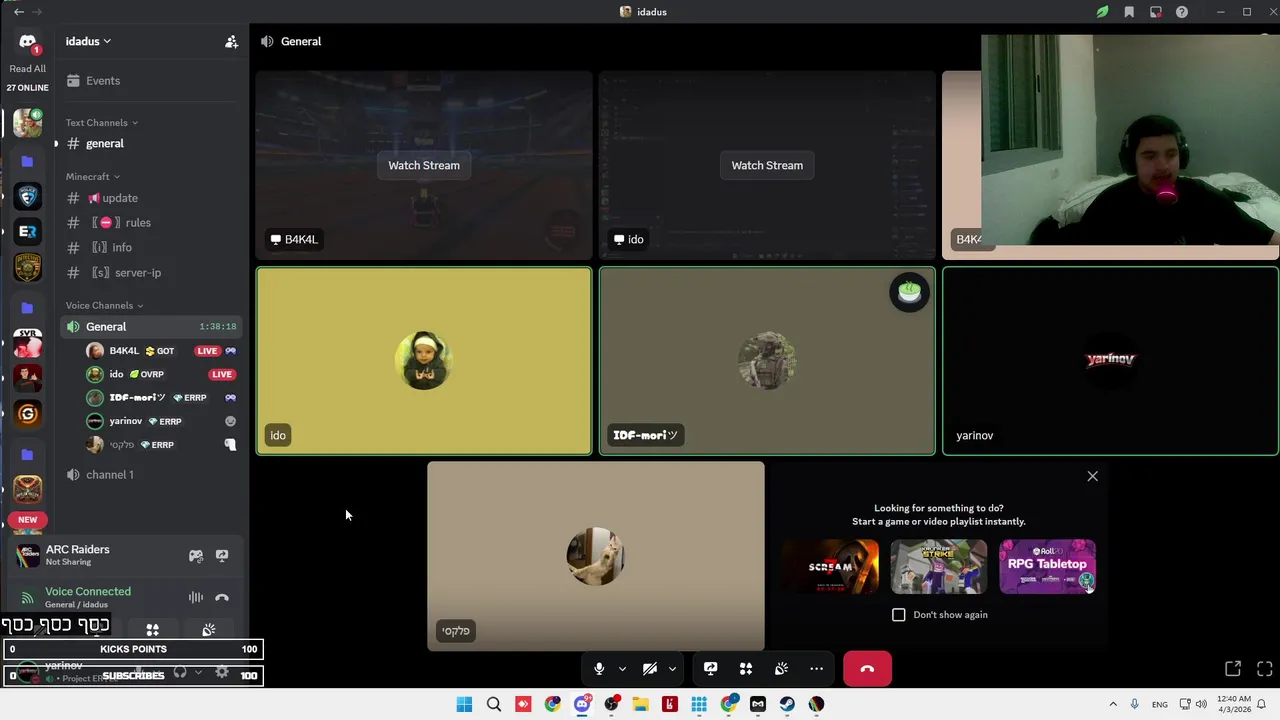Image resolution: width=1280 pixels, height=720 pixels.
Task: Click the invite people icon beside idadus
Action: click(x=231, y=41)
